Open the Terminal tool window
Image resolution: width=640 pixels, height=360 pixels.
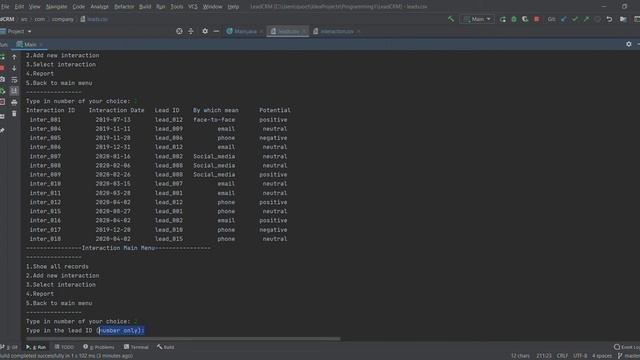click(x=136, y=347)
